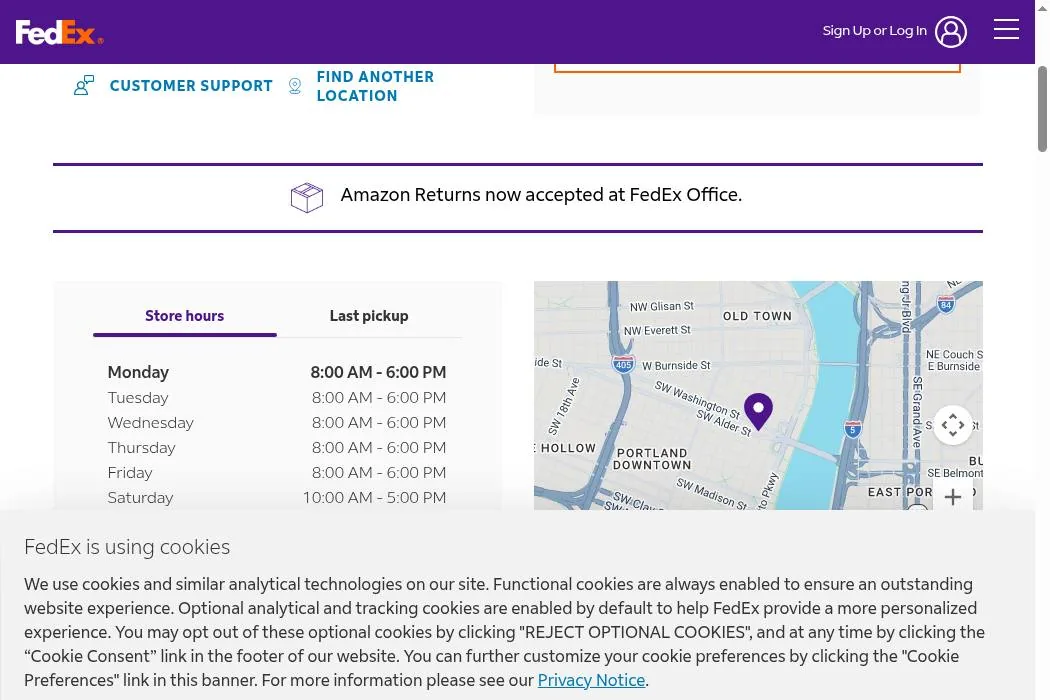Select the purple store marker on map

(x=758, y=411)
